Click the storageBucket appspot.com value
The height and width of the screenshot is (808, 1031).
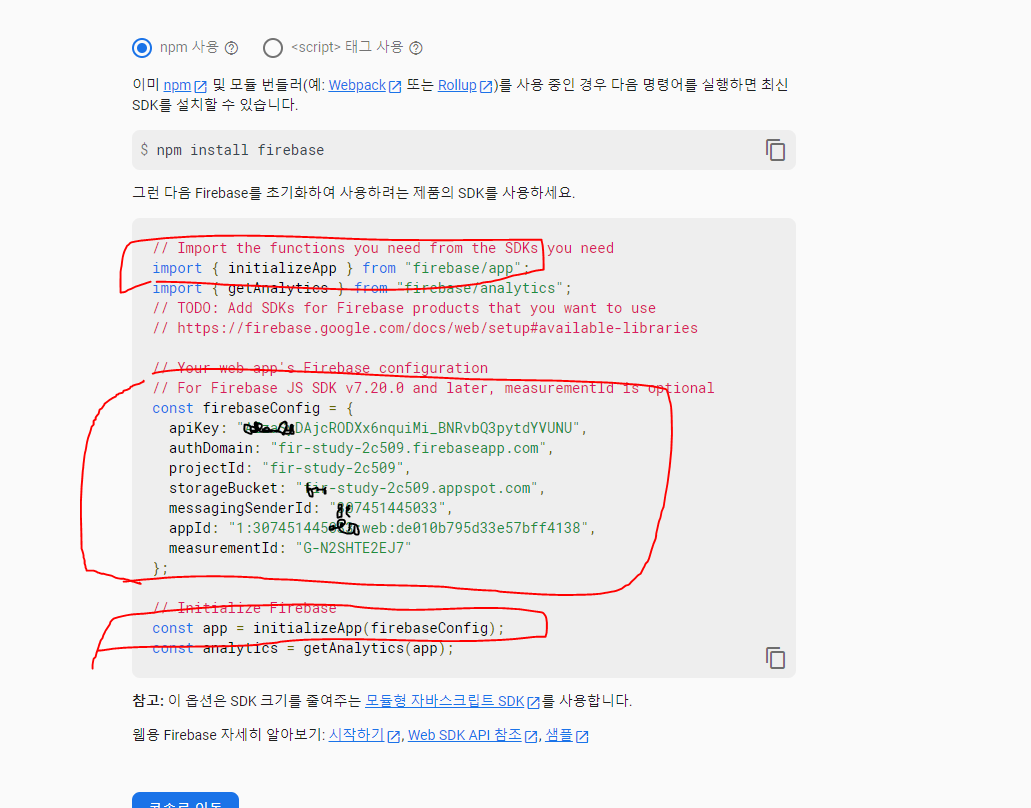click(417, 488)
